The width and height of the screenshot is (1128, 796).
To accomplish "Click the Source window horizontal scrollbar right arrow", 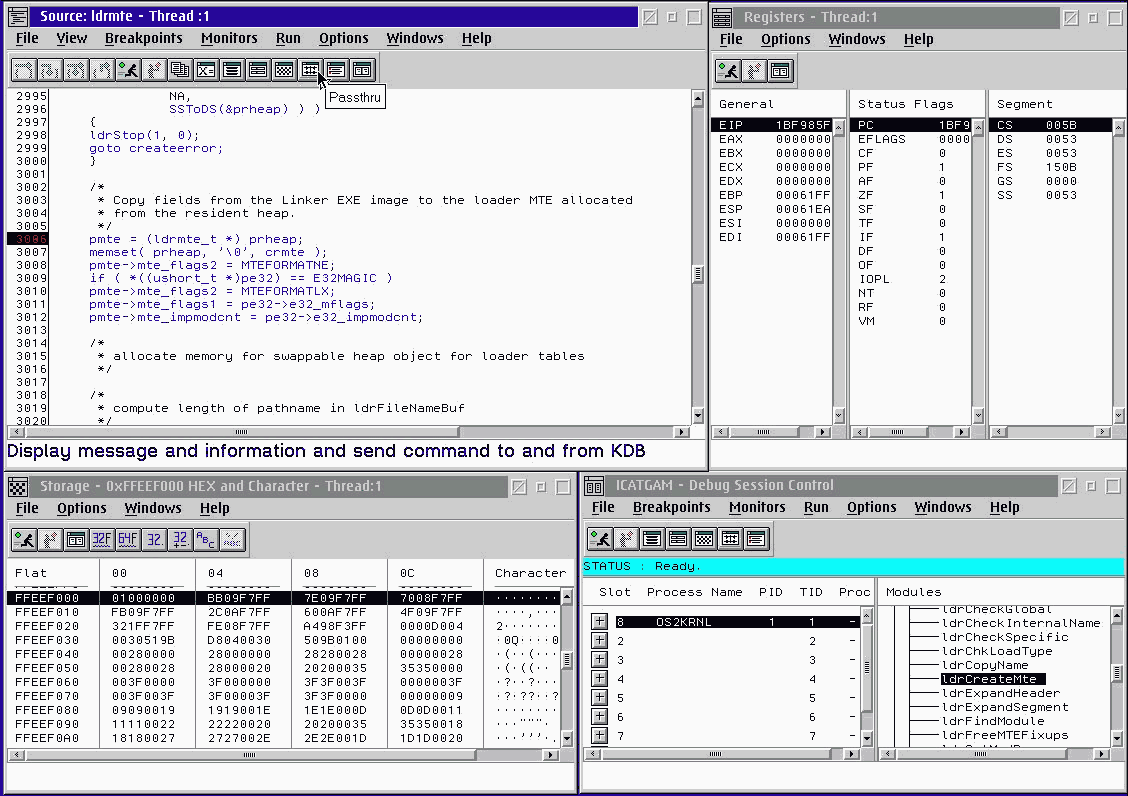I will pos(682,432).
